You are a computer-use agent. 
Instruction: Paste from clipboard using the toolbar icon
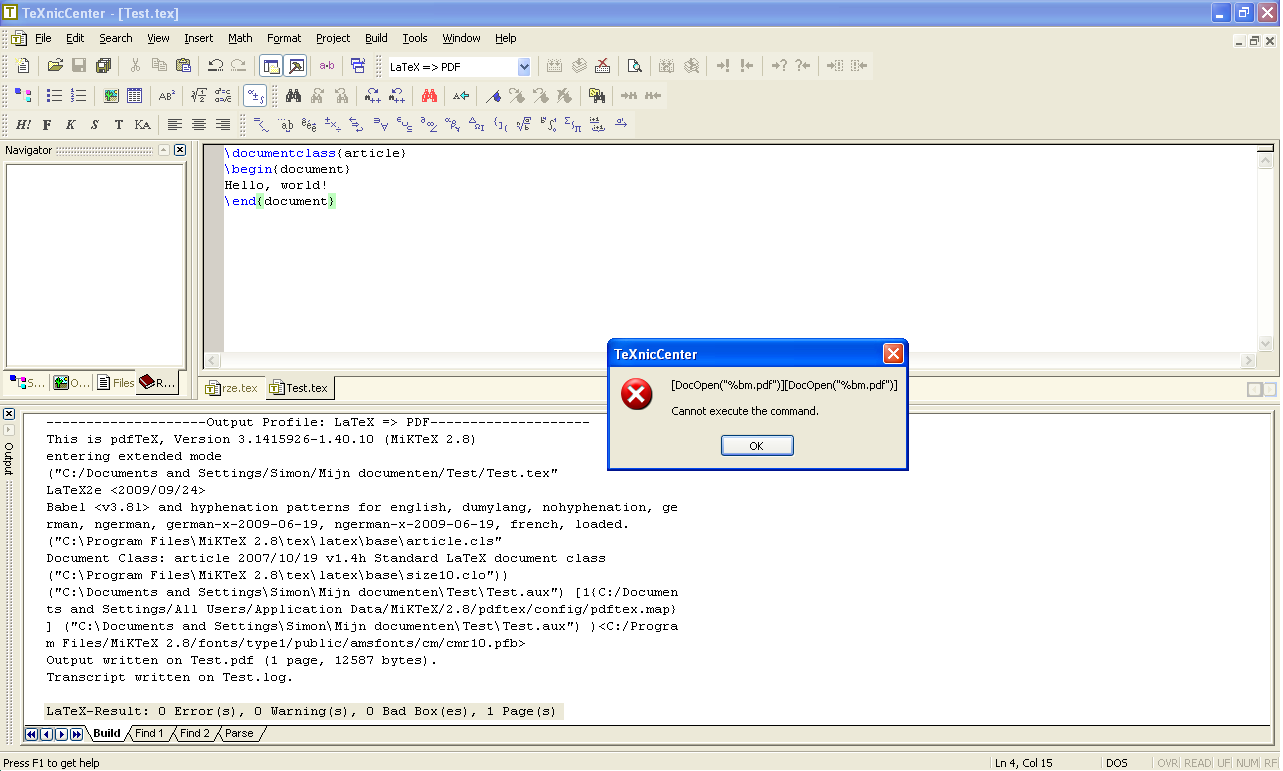coord(183,66)
